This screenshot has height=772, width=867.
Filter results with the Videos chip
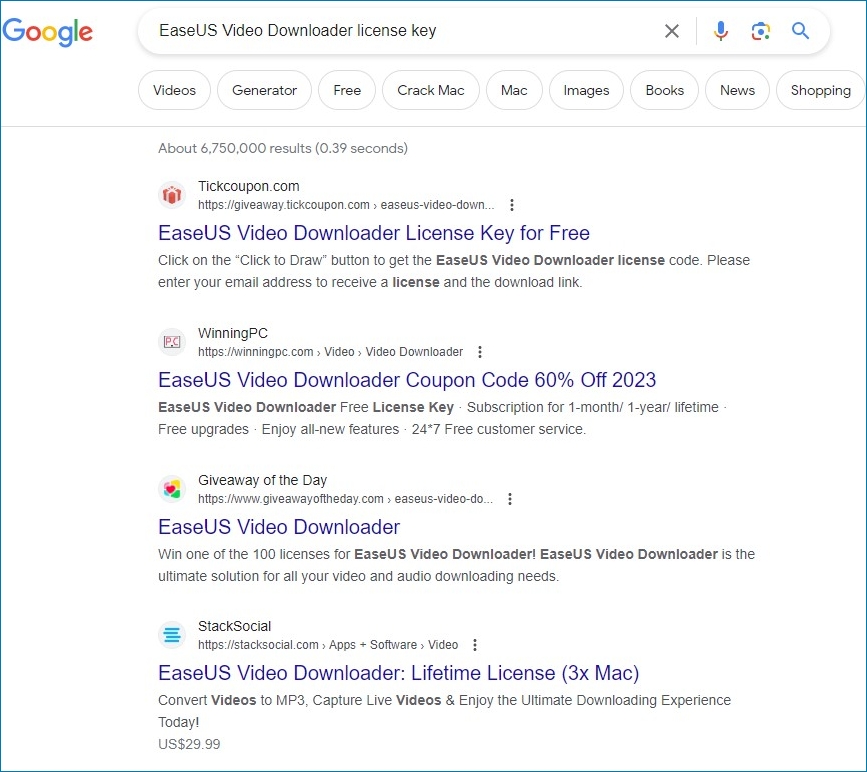[x=174, y=90]
